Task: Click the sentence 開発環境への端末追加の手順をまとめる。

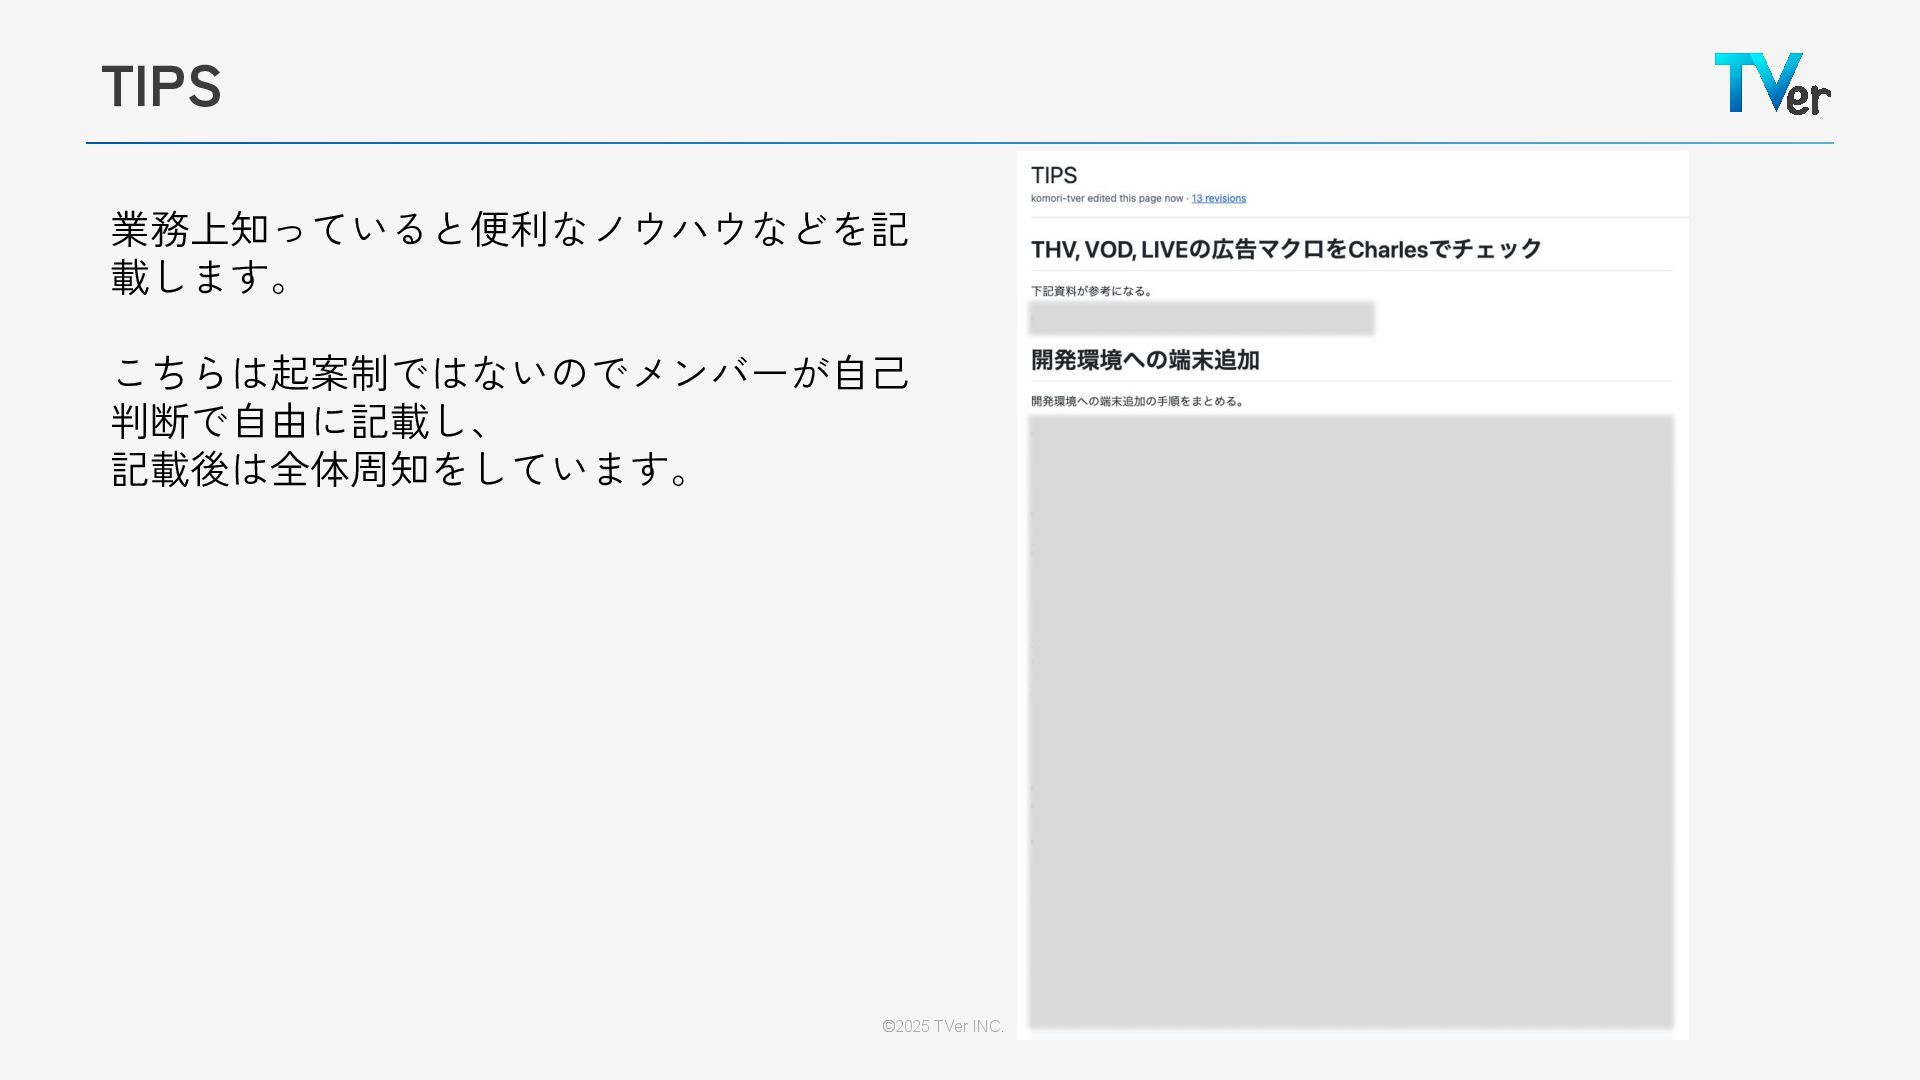Action: (1138, 402)
